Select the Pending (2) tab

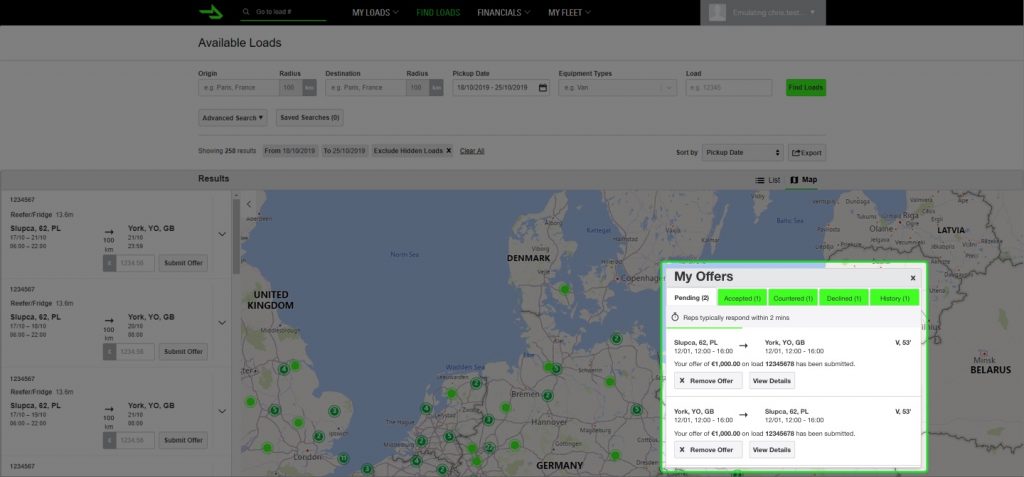692,298
